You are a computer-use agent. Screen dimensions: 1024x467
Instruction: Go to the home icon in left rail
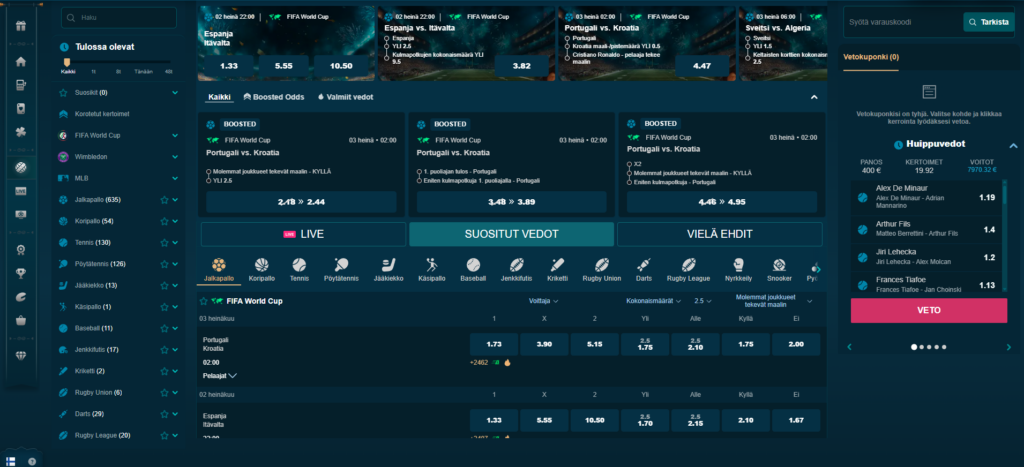coord(21,61)
